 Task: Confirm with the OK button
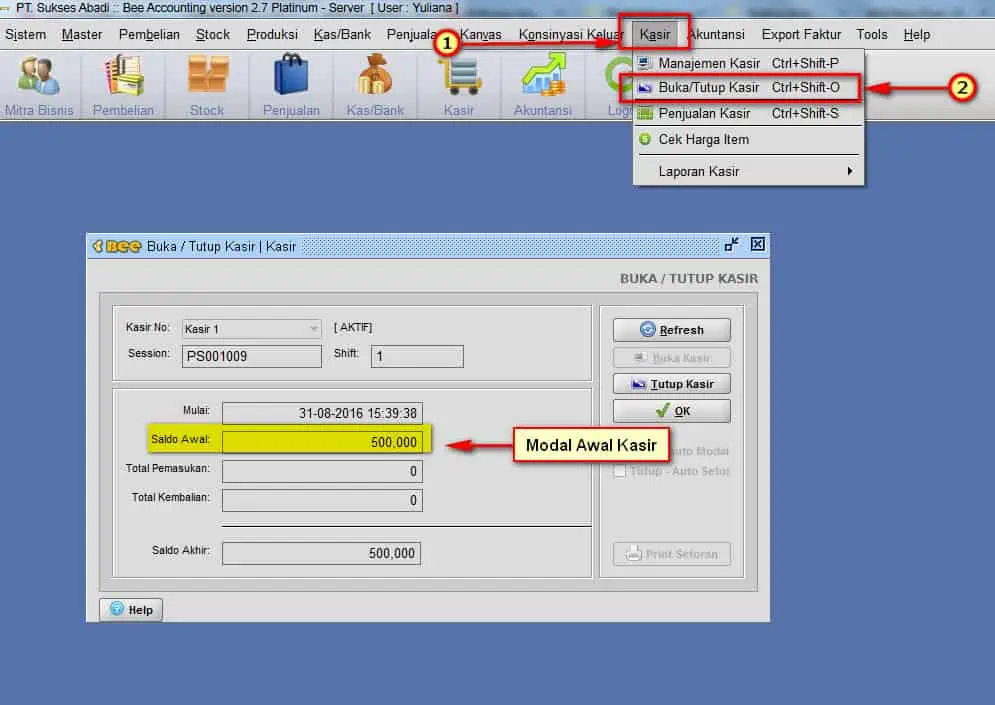[671, 411]
